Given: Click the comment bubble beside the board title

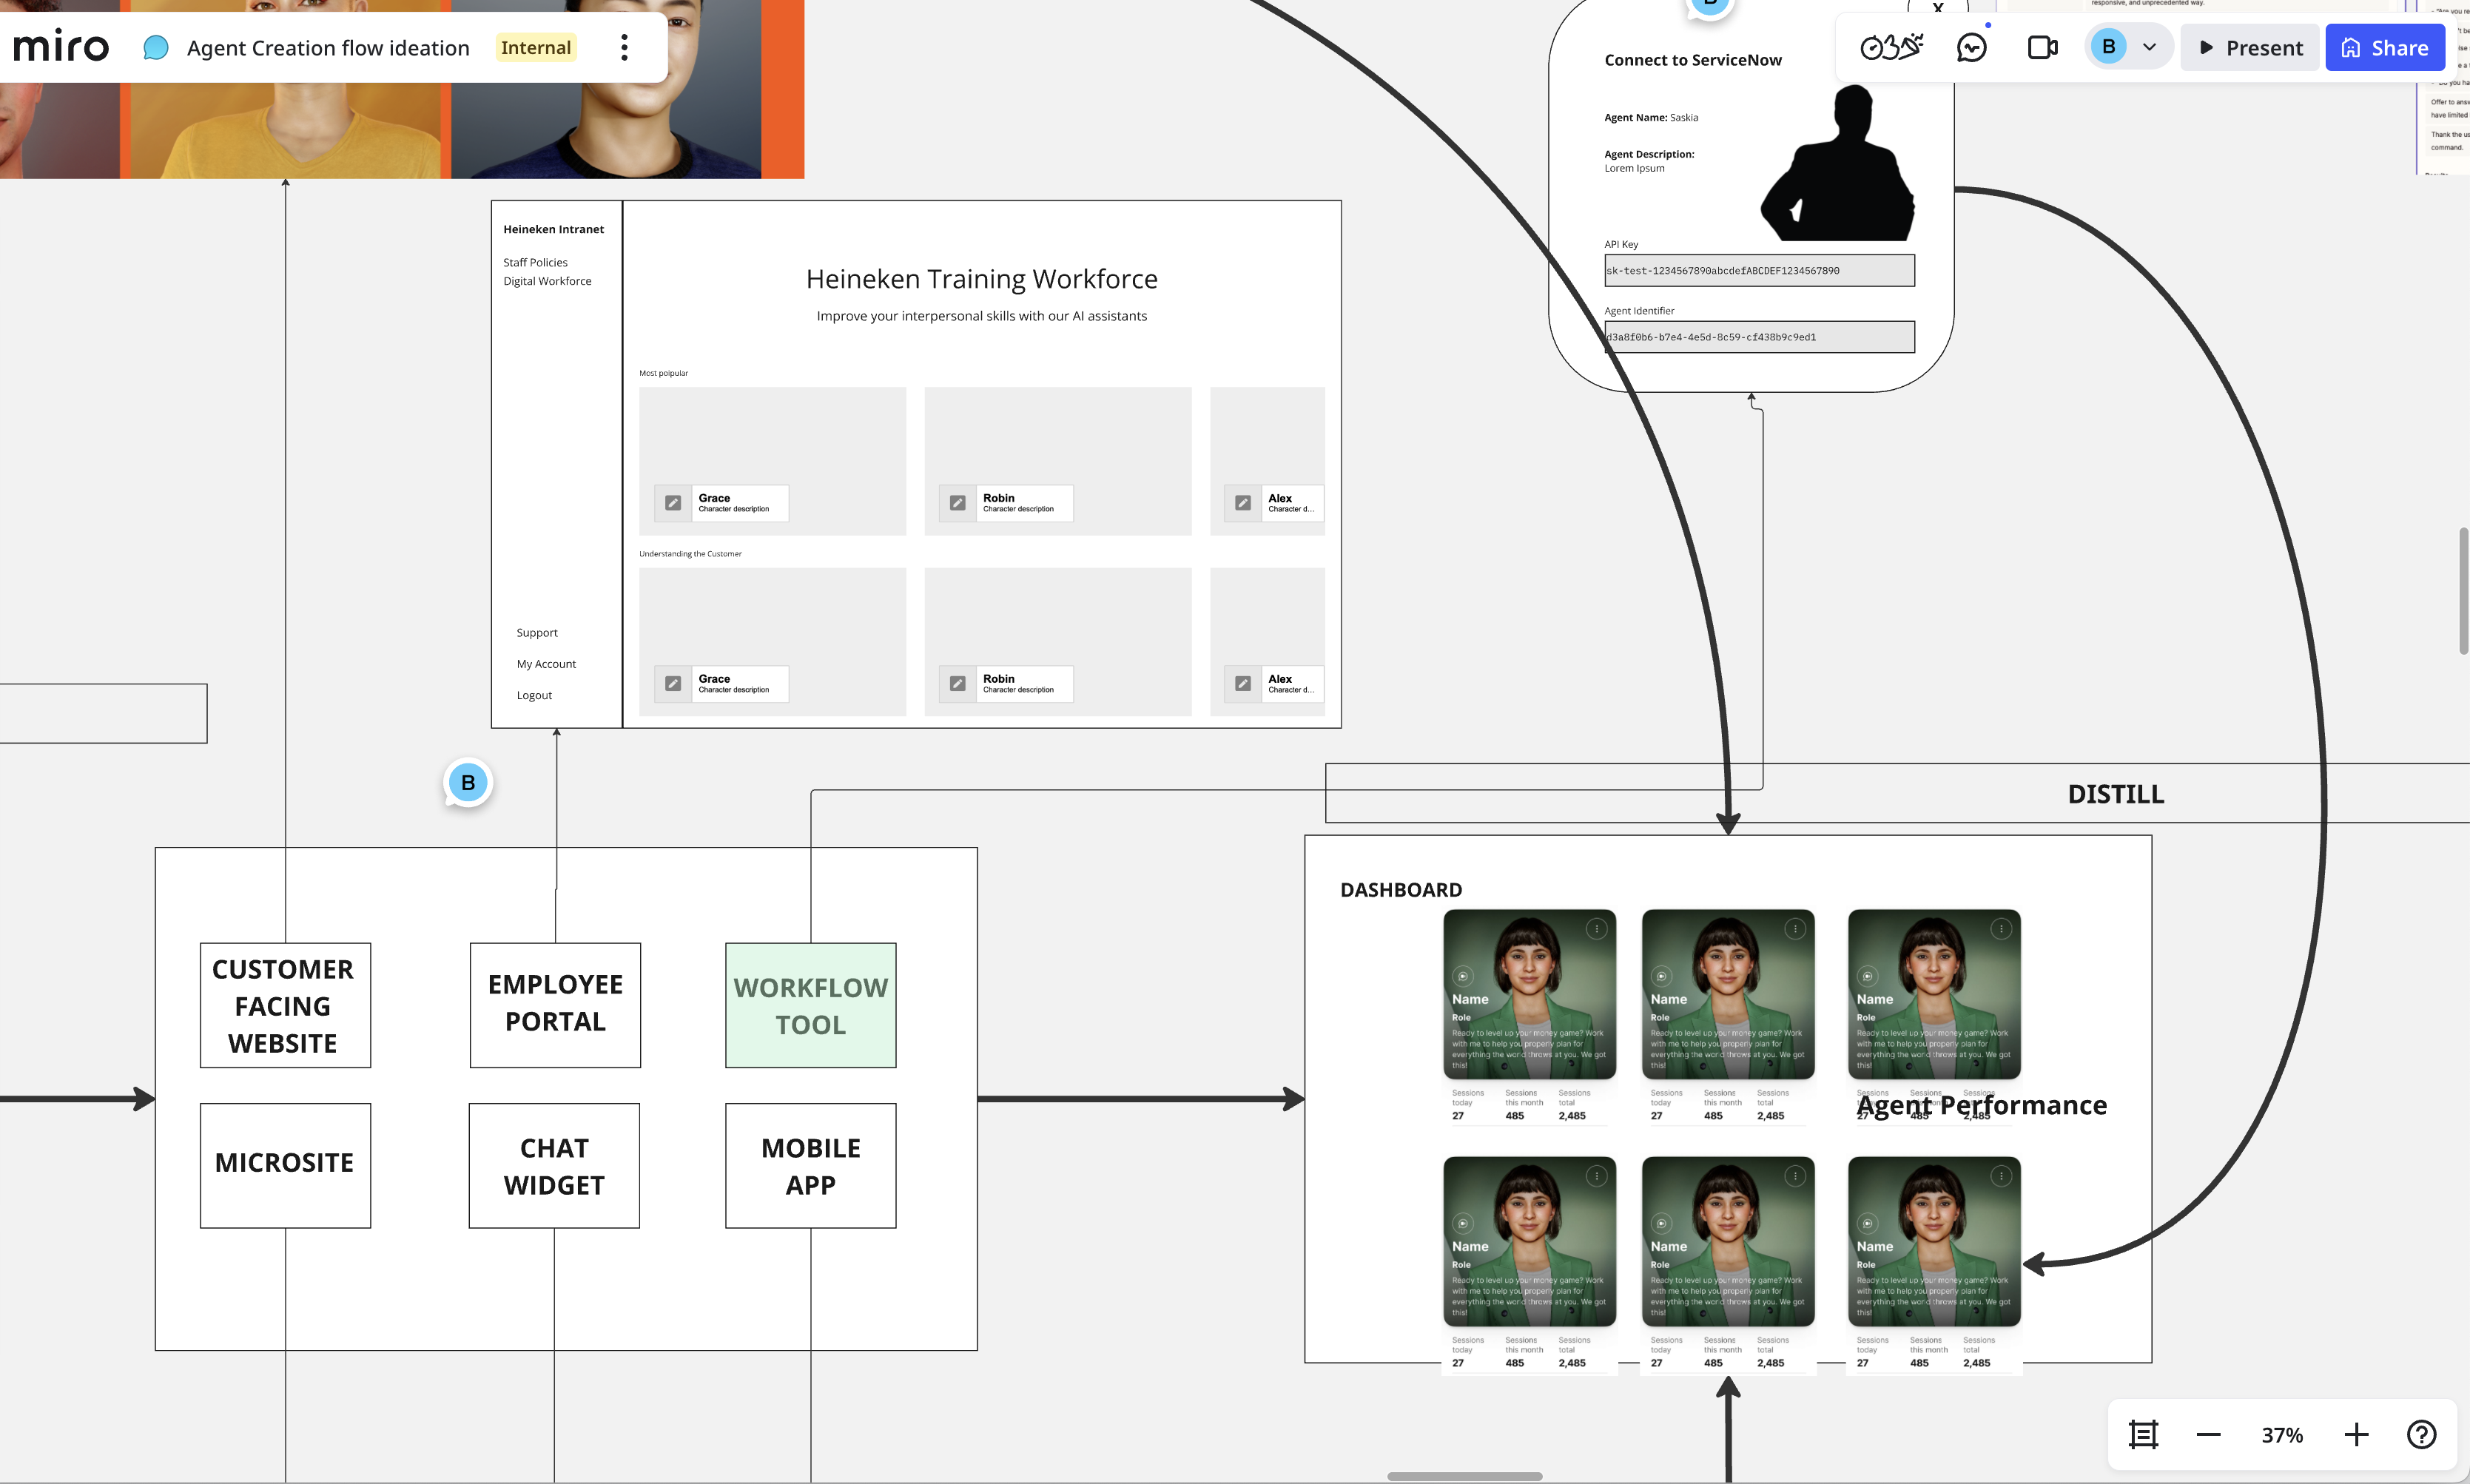Looking at the screenshot, I should [x=156, y=47].
